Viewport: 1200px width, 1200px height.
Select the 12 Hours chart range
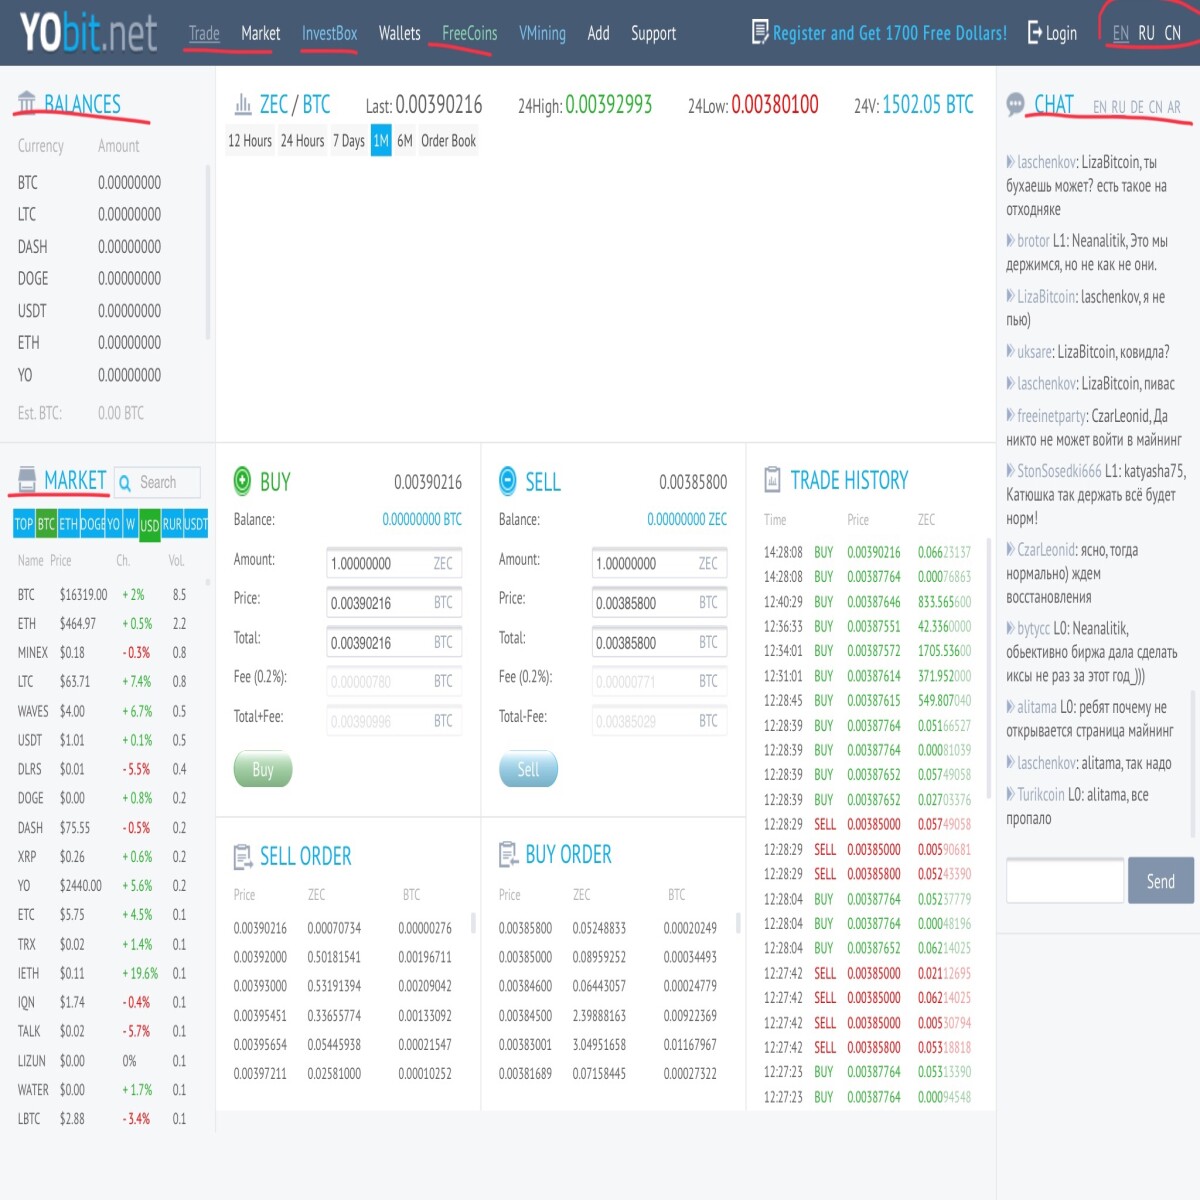(250, 141)
